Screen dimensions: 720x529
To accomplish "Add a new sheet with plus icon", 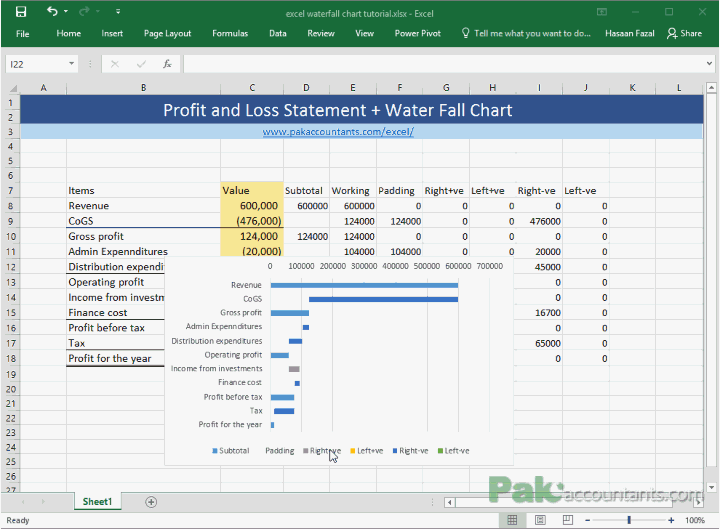I will [151, 502].
